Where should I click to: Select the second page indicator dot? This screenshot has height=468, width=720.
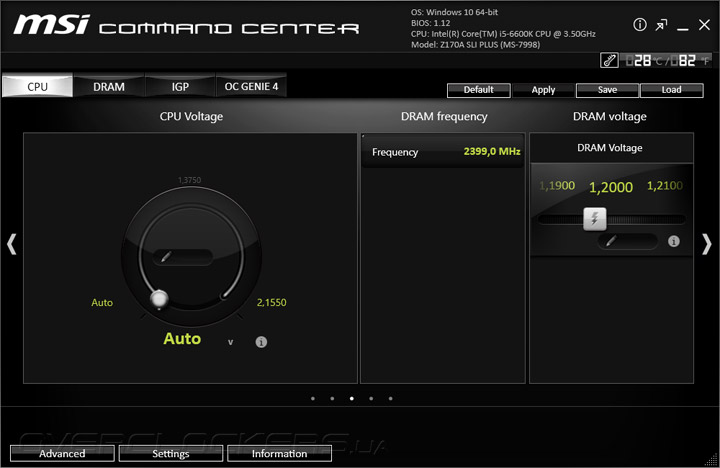332,398
